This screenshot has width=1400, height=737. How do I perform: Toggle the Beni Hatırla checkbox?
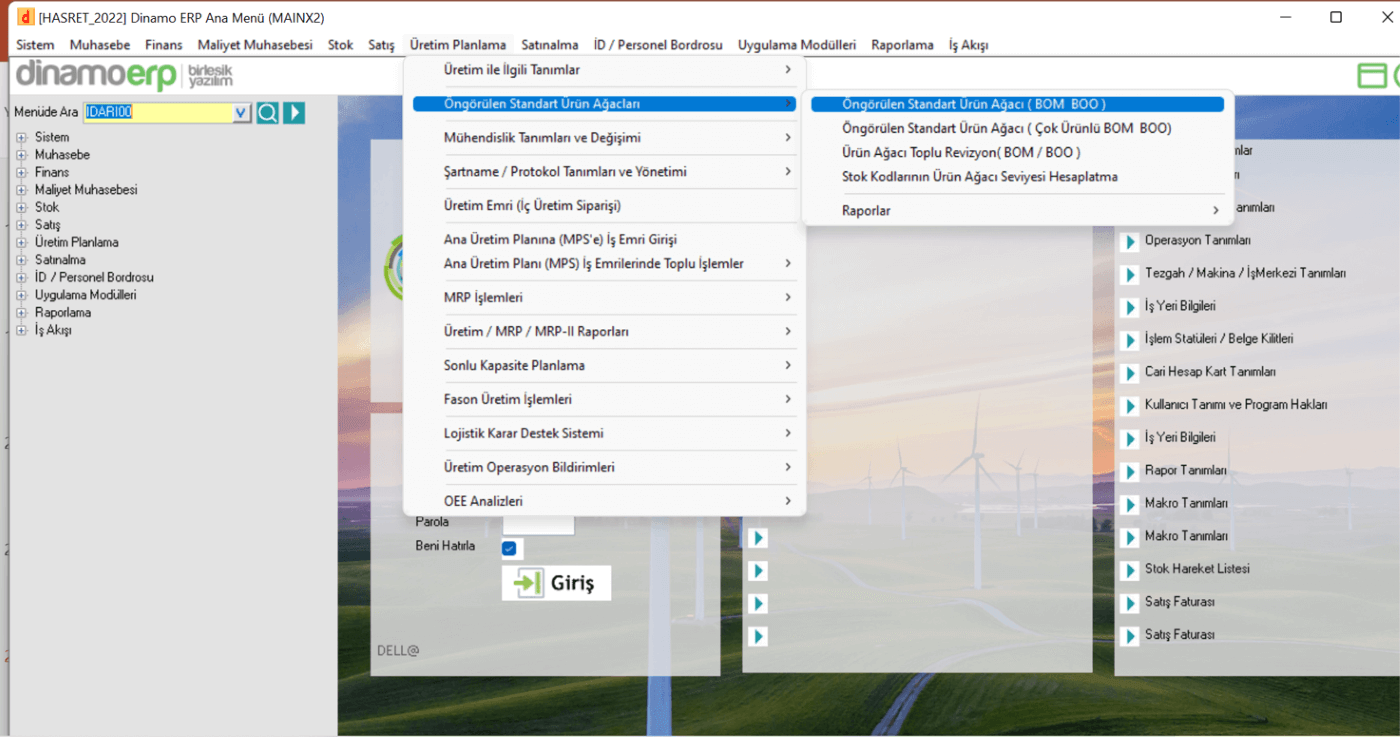coord(509,548)
